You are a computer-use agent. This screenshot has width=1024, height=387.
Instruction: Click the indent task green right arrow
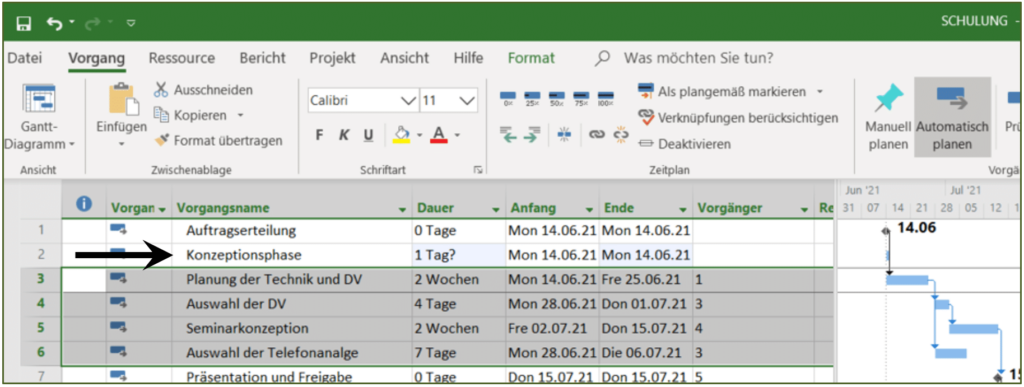coord(532,134)
